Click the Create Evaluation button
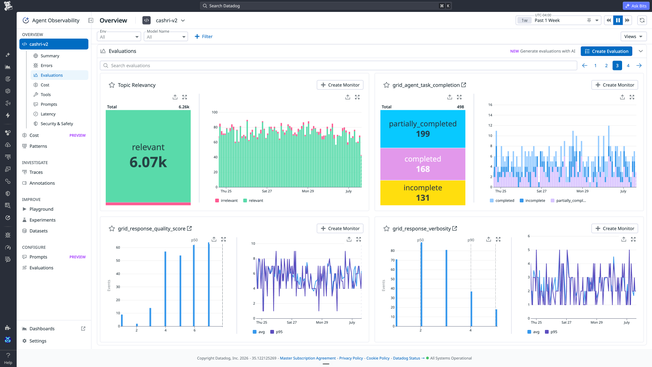Viewport: 652px width, 367px height. [x=606, y=51]
